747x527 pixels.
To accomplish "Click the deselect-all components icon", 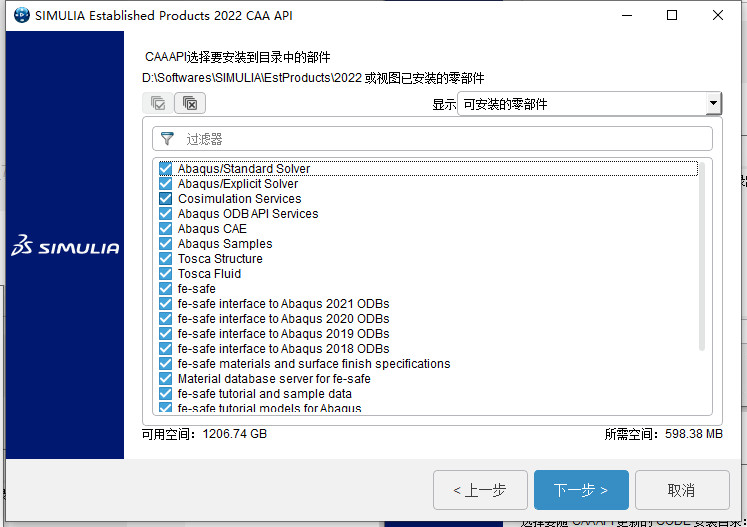I will point(190,103).
